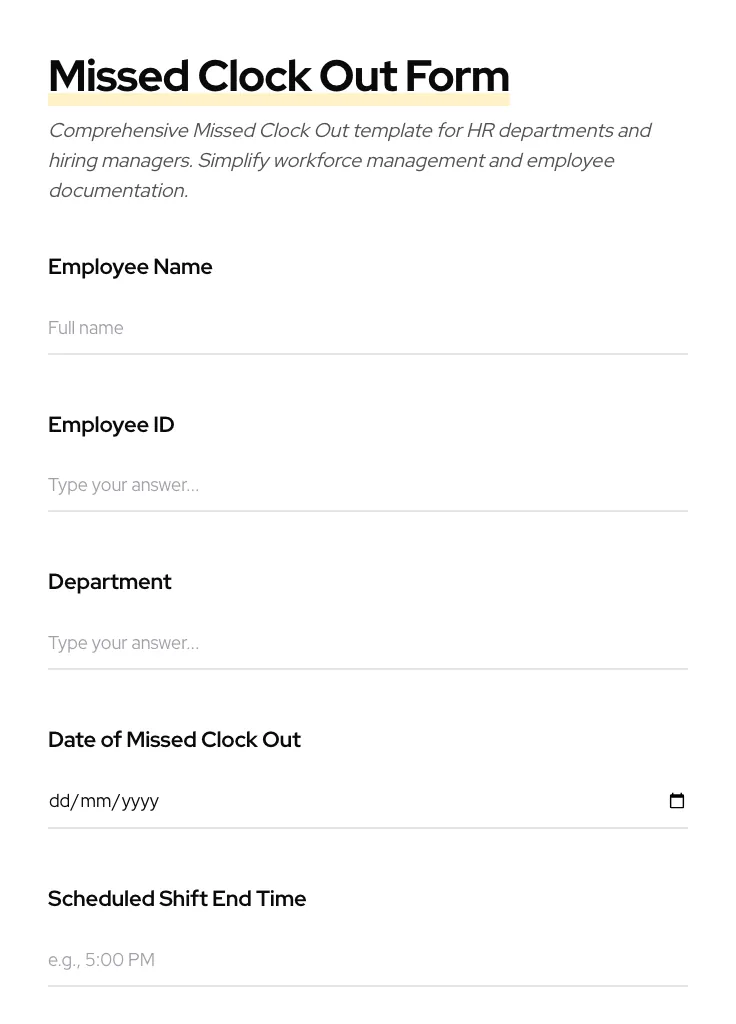Click the Scheduled Shift End Time input
The image size is (736, 1024).
point(367,960)
